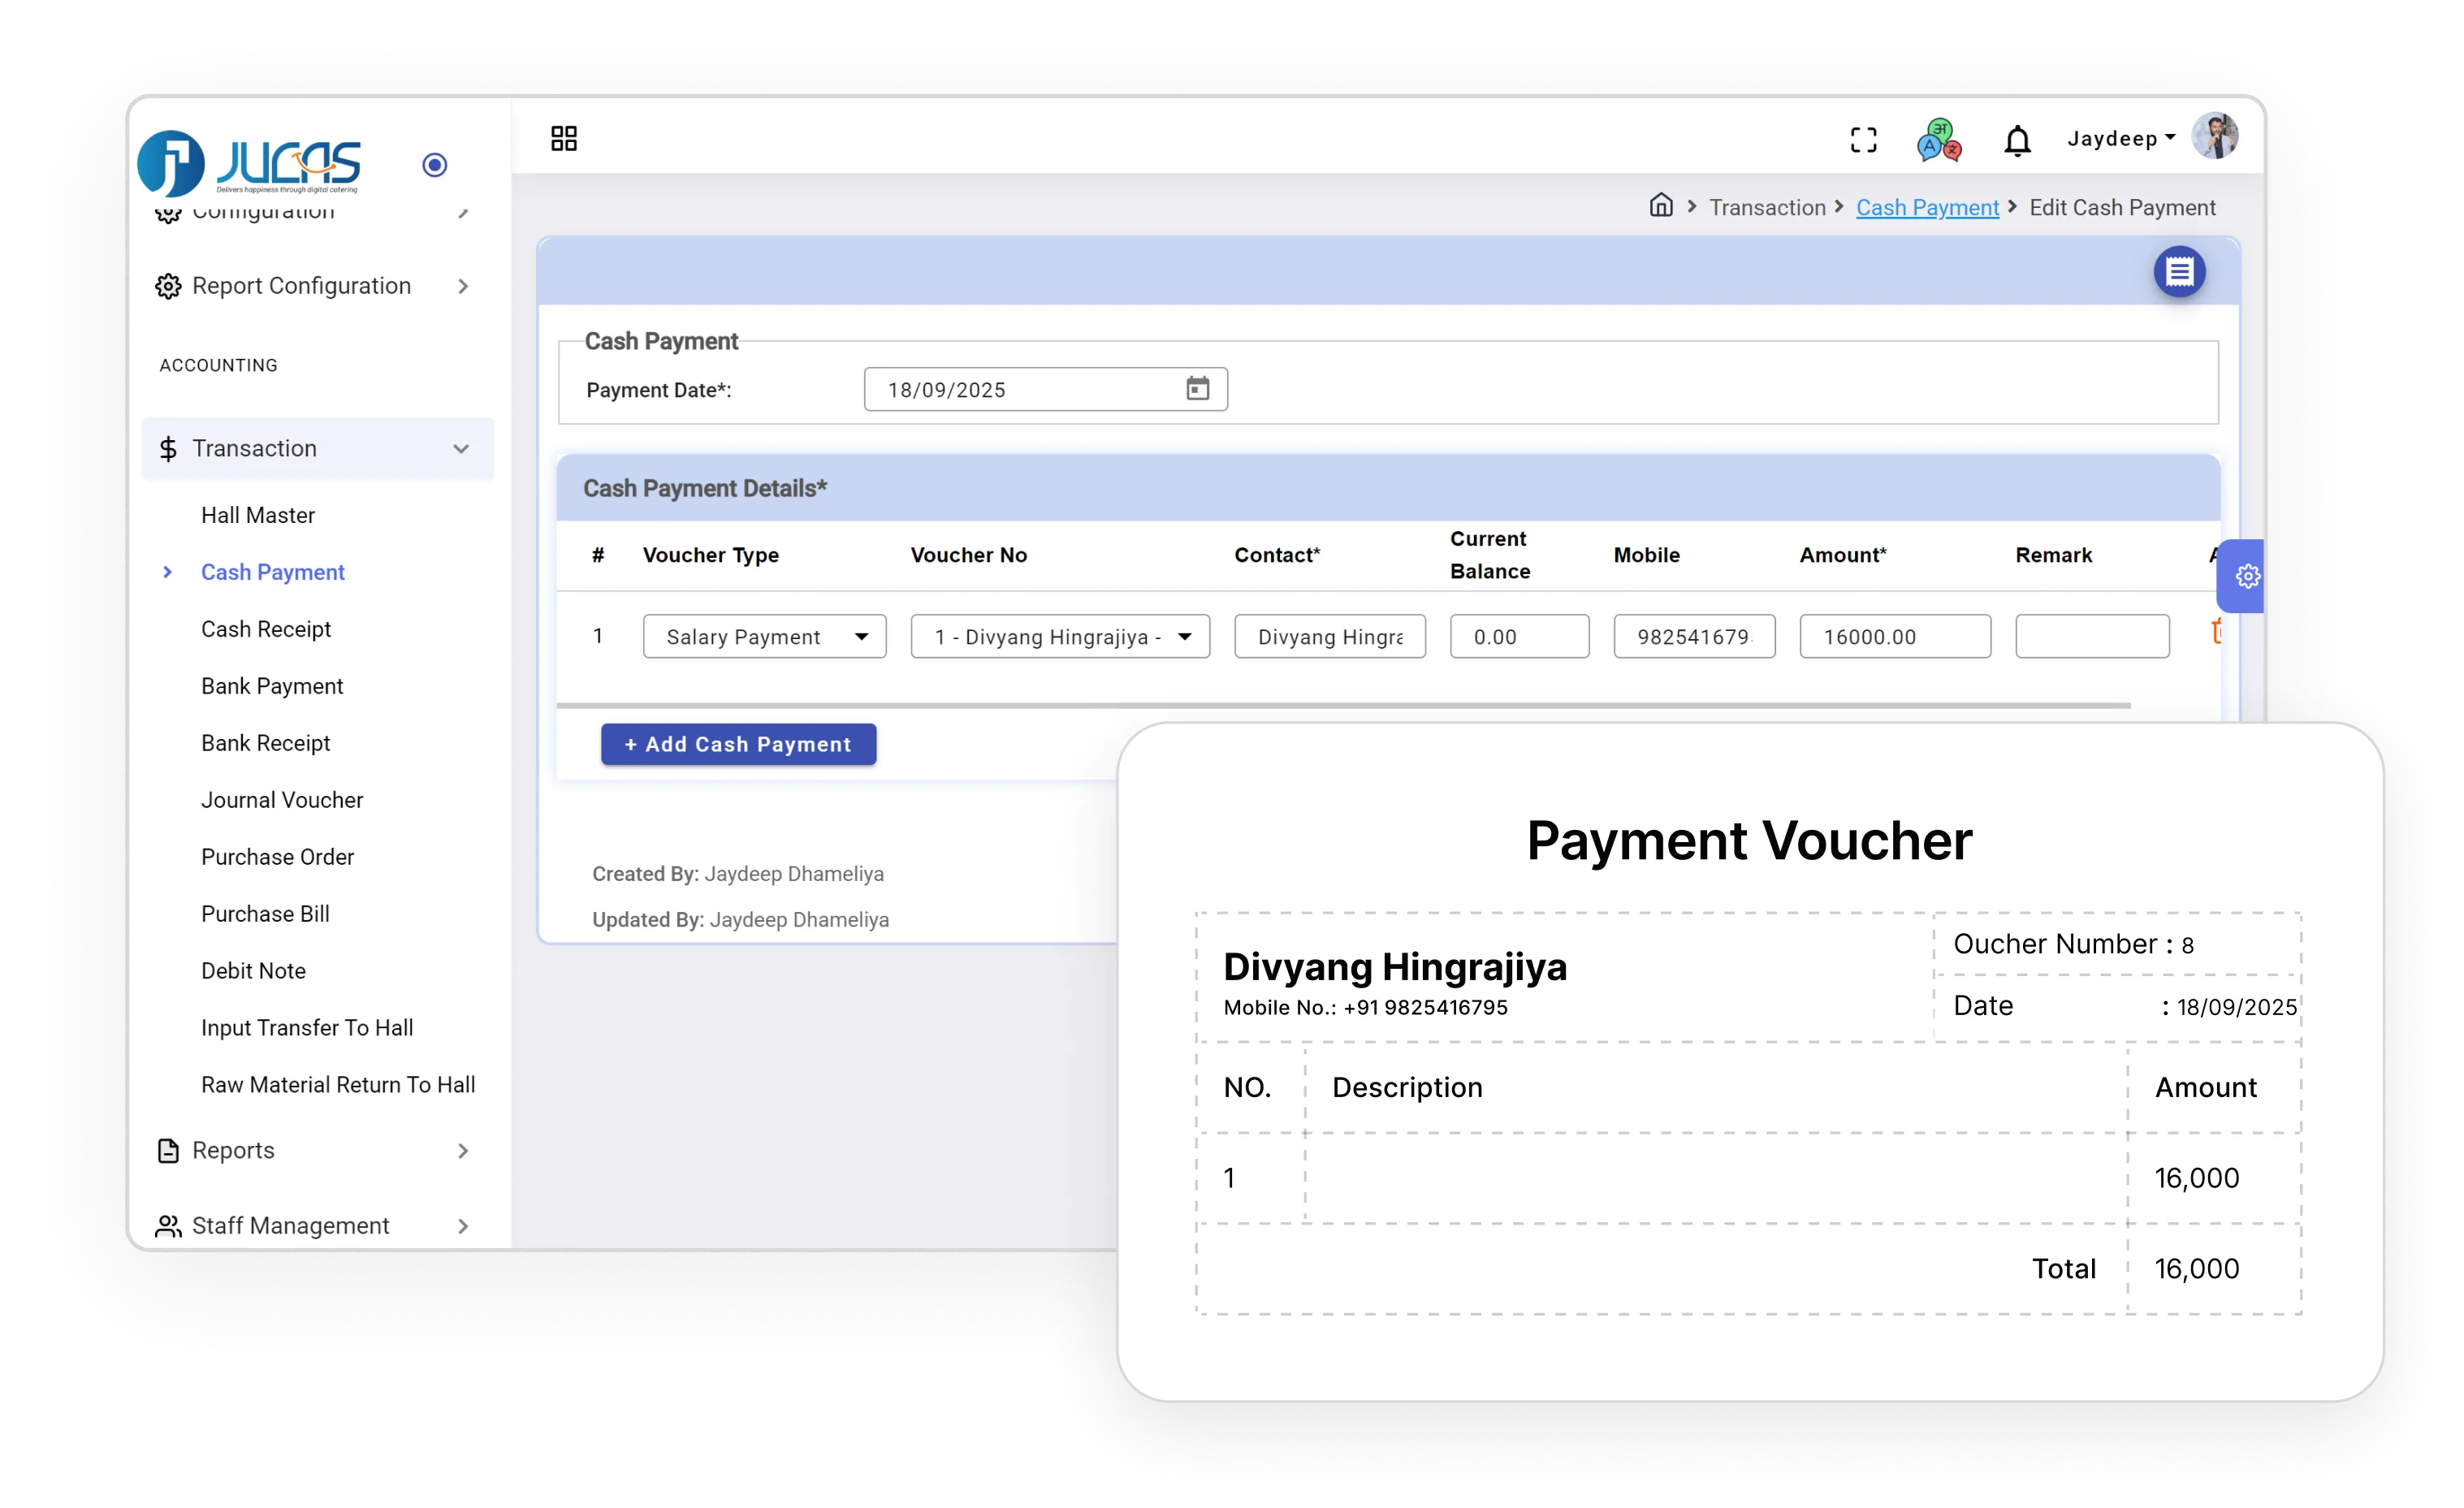
Task: Click inside the Amount field showing 16000.00
Action: [1895, 636]
